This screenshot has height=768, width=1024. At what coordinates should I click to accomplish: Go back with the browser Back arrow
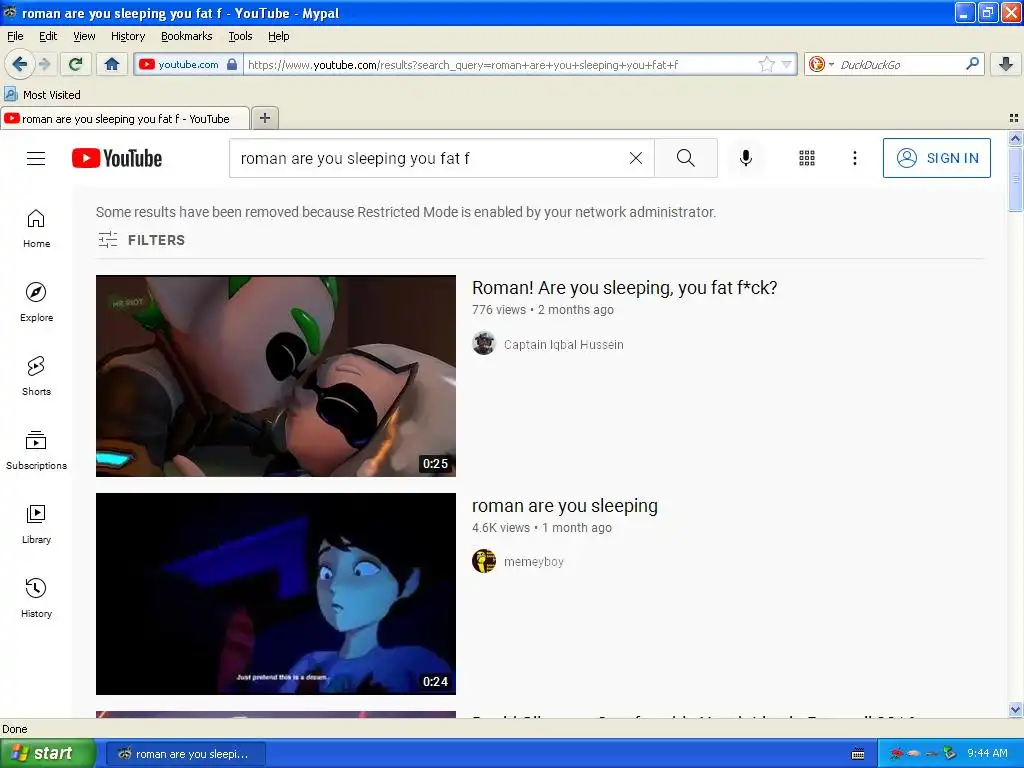19,64
